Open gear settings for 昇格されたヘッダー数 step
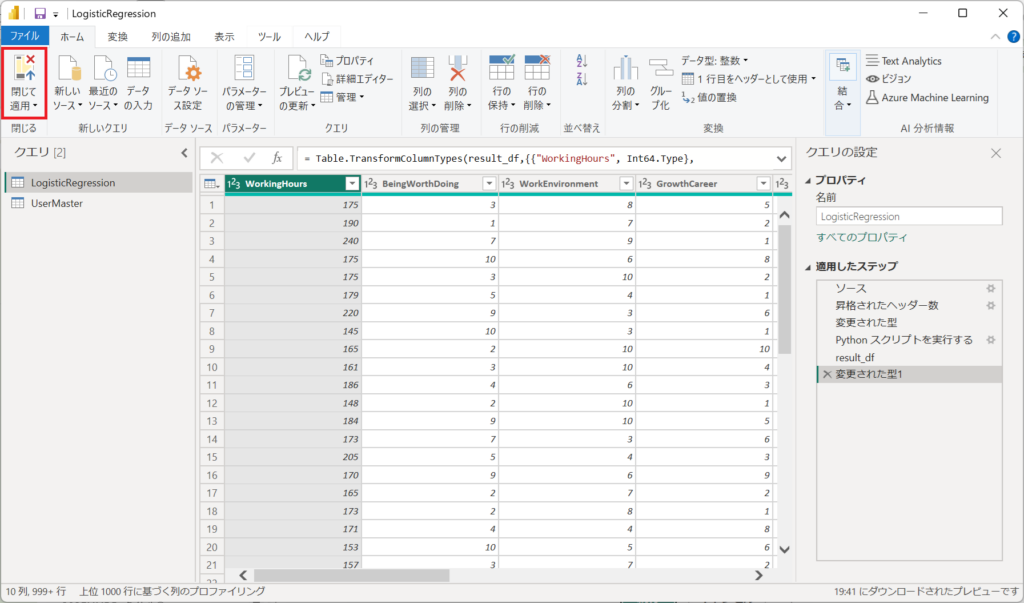This screenshot has height=603, width=1024. [991, 305]
